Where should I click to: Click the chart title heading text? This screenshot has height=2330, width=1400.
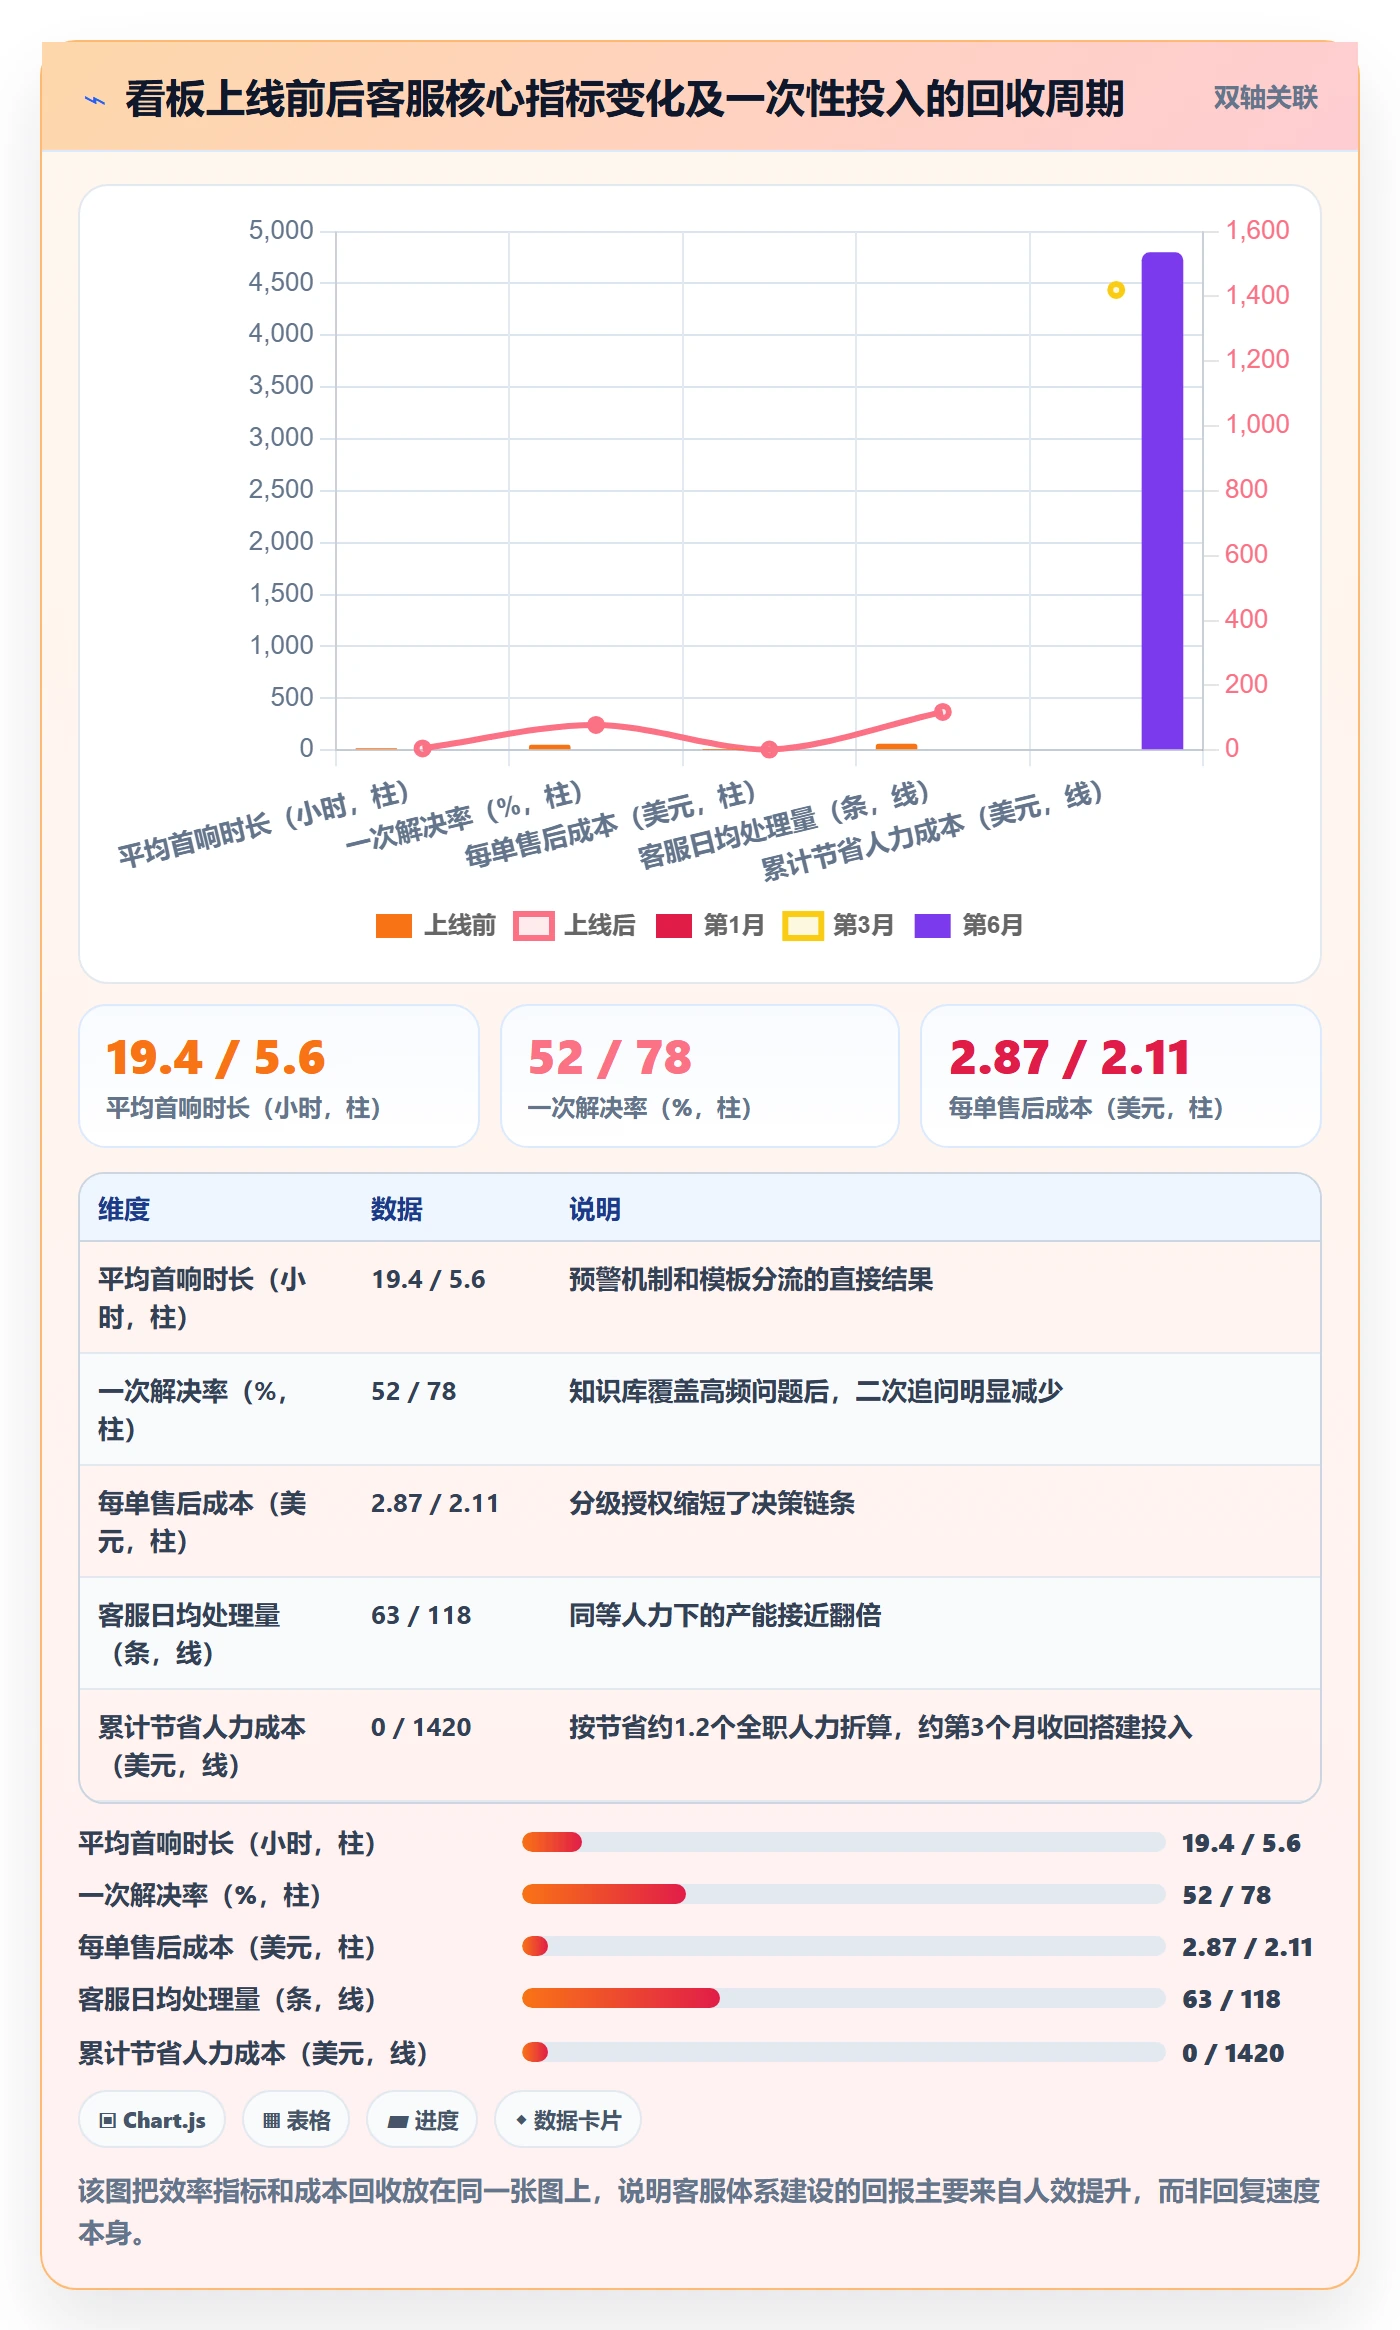click(625, 99)
